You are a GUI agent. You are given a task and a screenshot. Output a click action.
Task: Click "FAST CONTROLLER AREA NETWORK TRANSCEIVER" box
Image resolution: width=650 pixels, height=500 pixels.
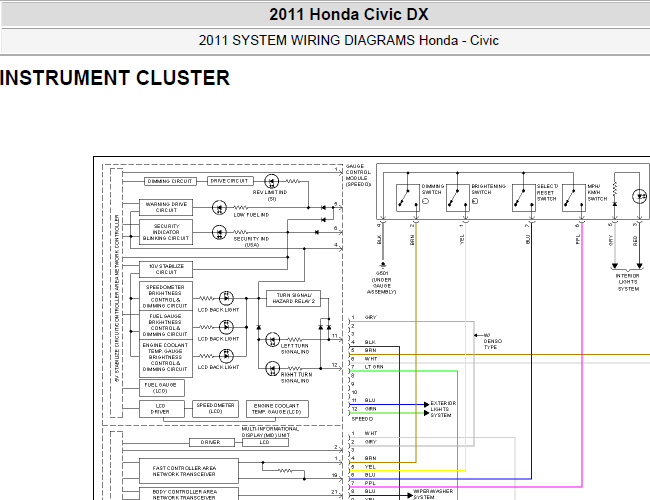(x=189, y=471)
